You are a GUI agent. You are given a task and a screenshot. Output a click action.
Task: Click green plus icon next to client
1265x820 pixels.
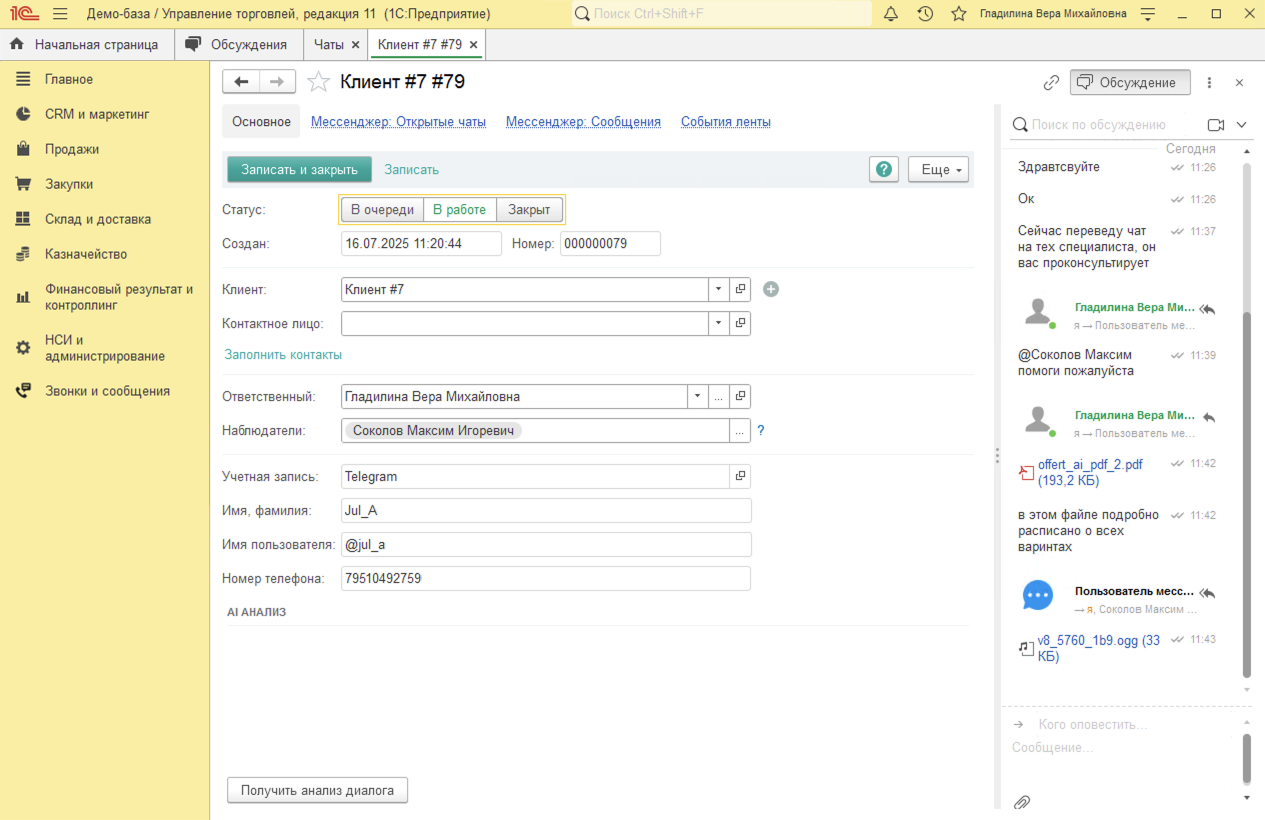coord(770,289)
